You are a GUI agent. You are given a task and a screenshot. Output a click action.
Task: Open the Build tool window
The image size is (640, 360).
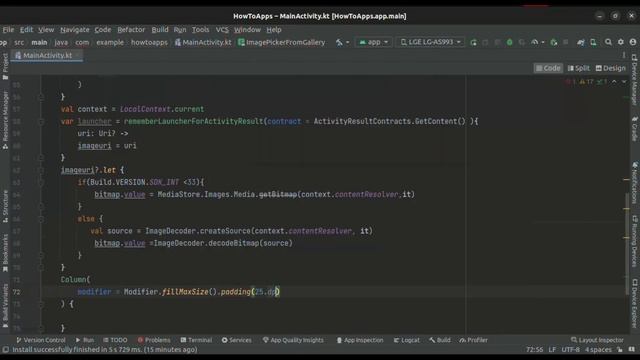click(440, 340)
